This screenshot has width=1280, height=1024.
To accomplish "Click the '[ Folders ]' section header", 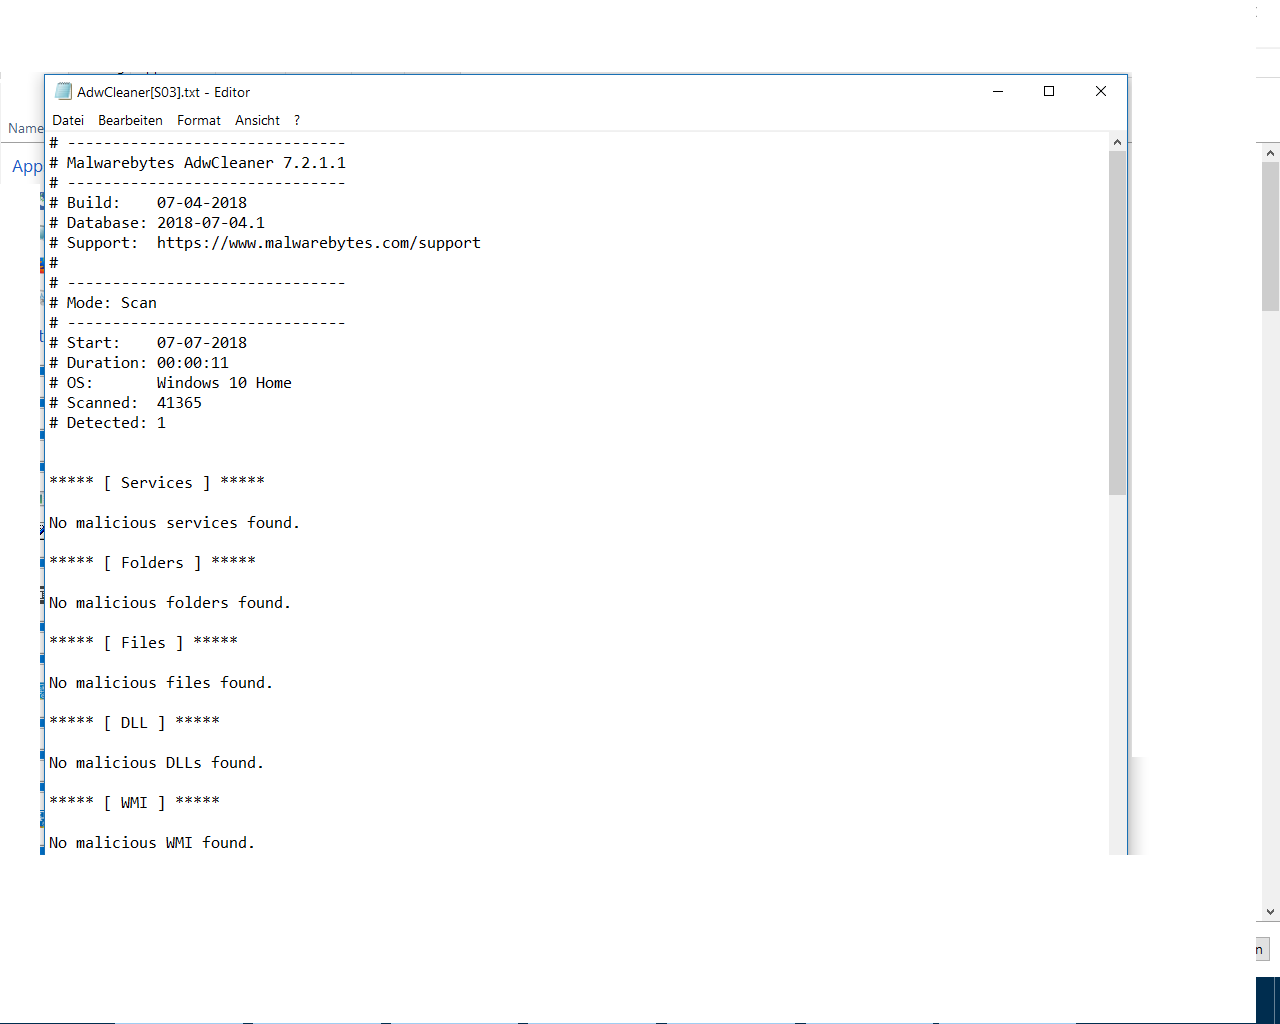I will pyautogui.click(x=152, y=562).
